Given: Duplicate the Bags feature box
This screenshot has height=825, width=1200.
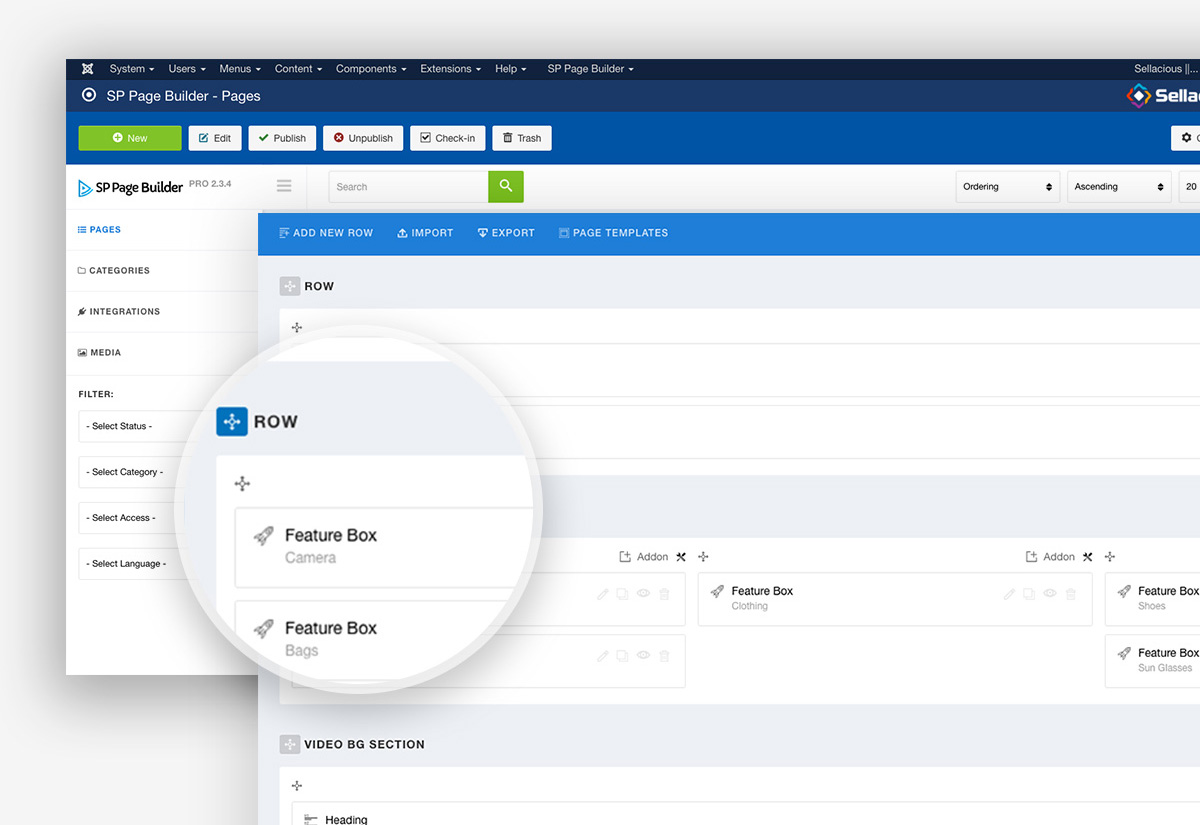Looking at the screenshot, I should tap(623, 656).
